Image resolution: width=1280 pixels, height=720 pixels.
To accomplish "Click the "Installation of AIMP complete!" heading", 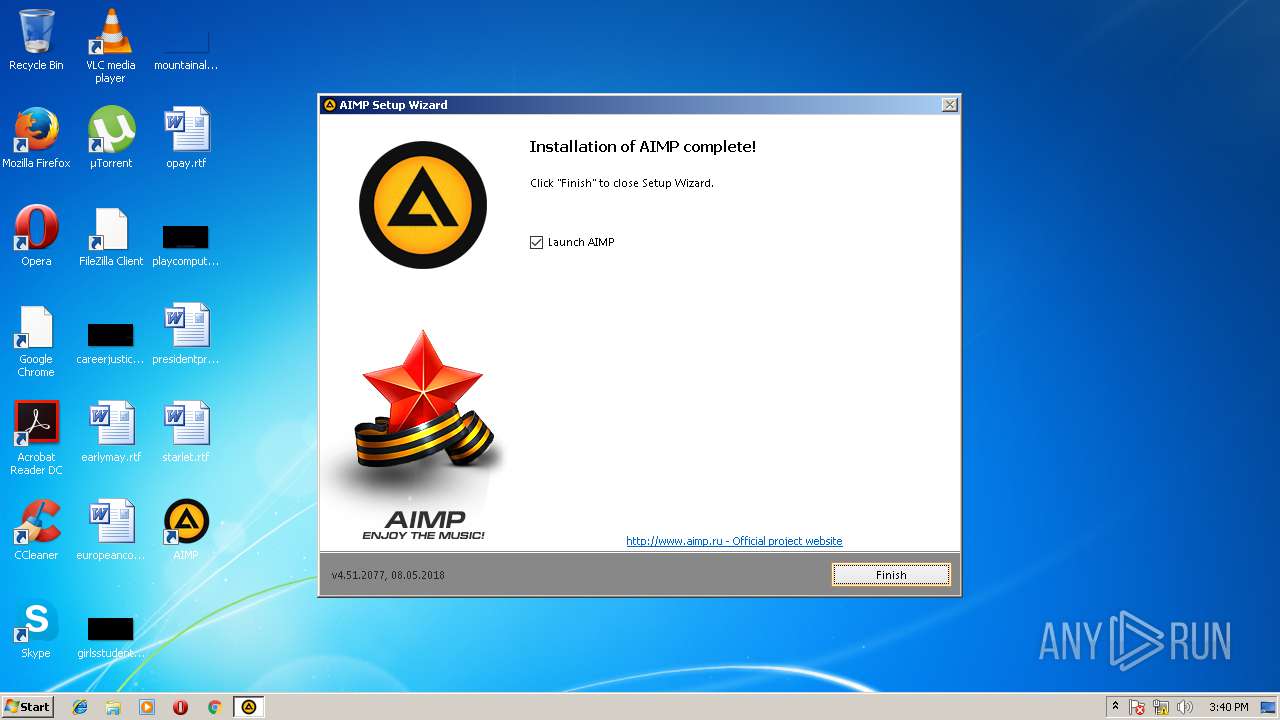I will tap(642, 147).
